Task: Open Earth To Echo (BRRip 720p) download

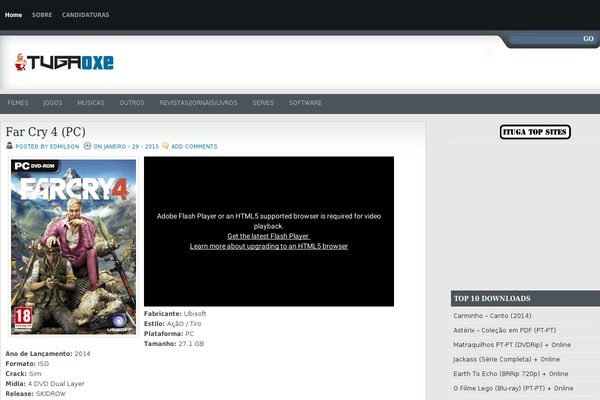Action: pos(510,374)
